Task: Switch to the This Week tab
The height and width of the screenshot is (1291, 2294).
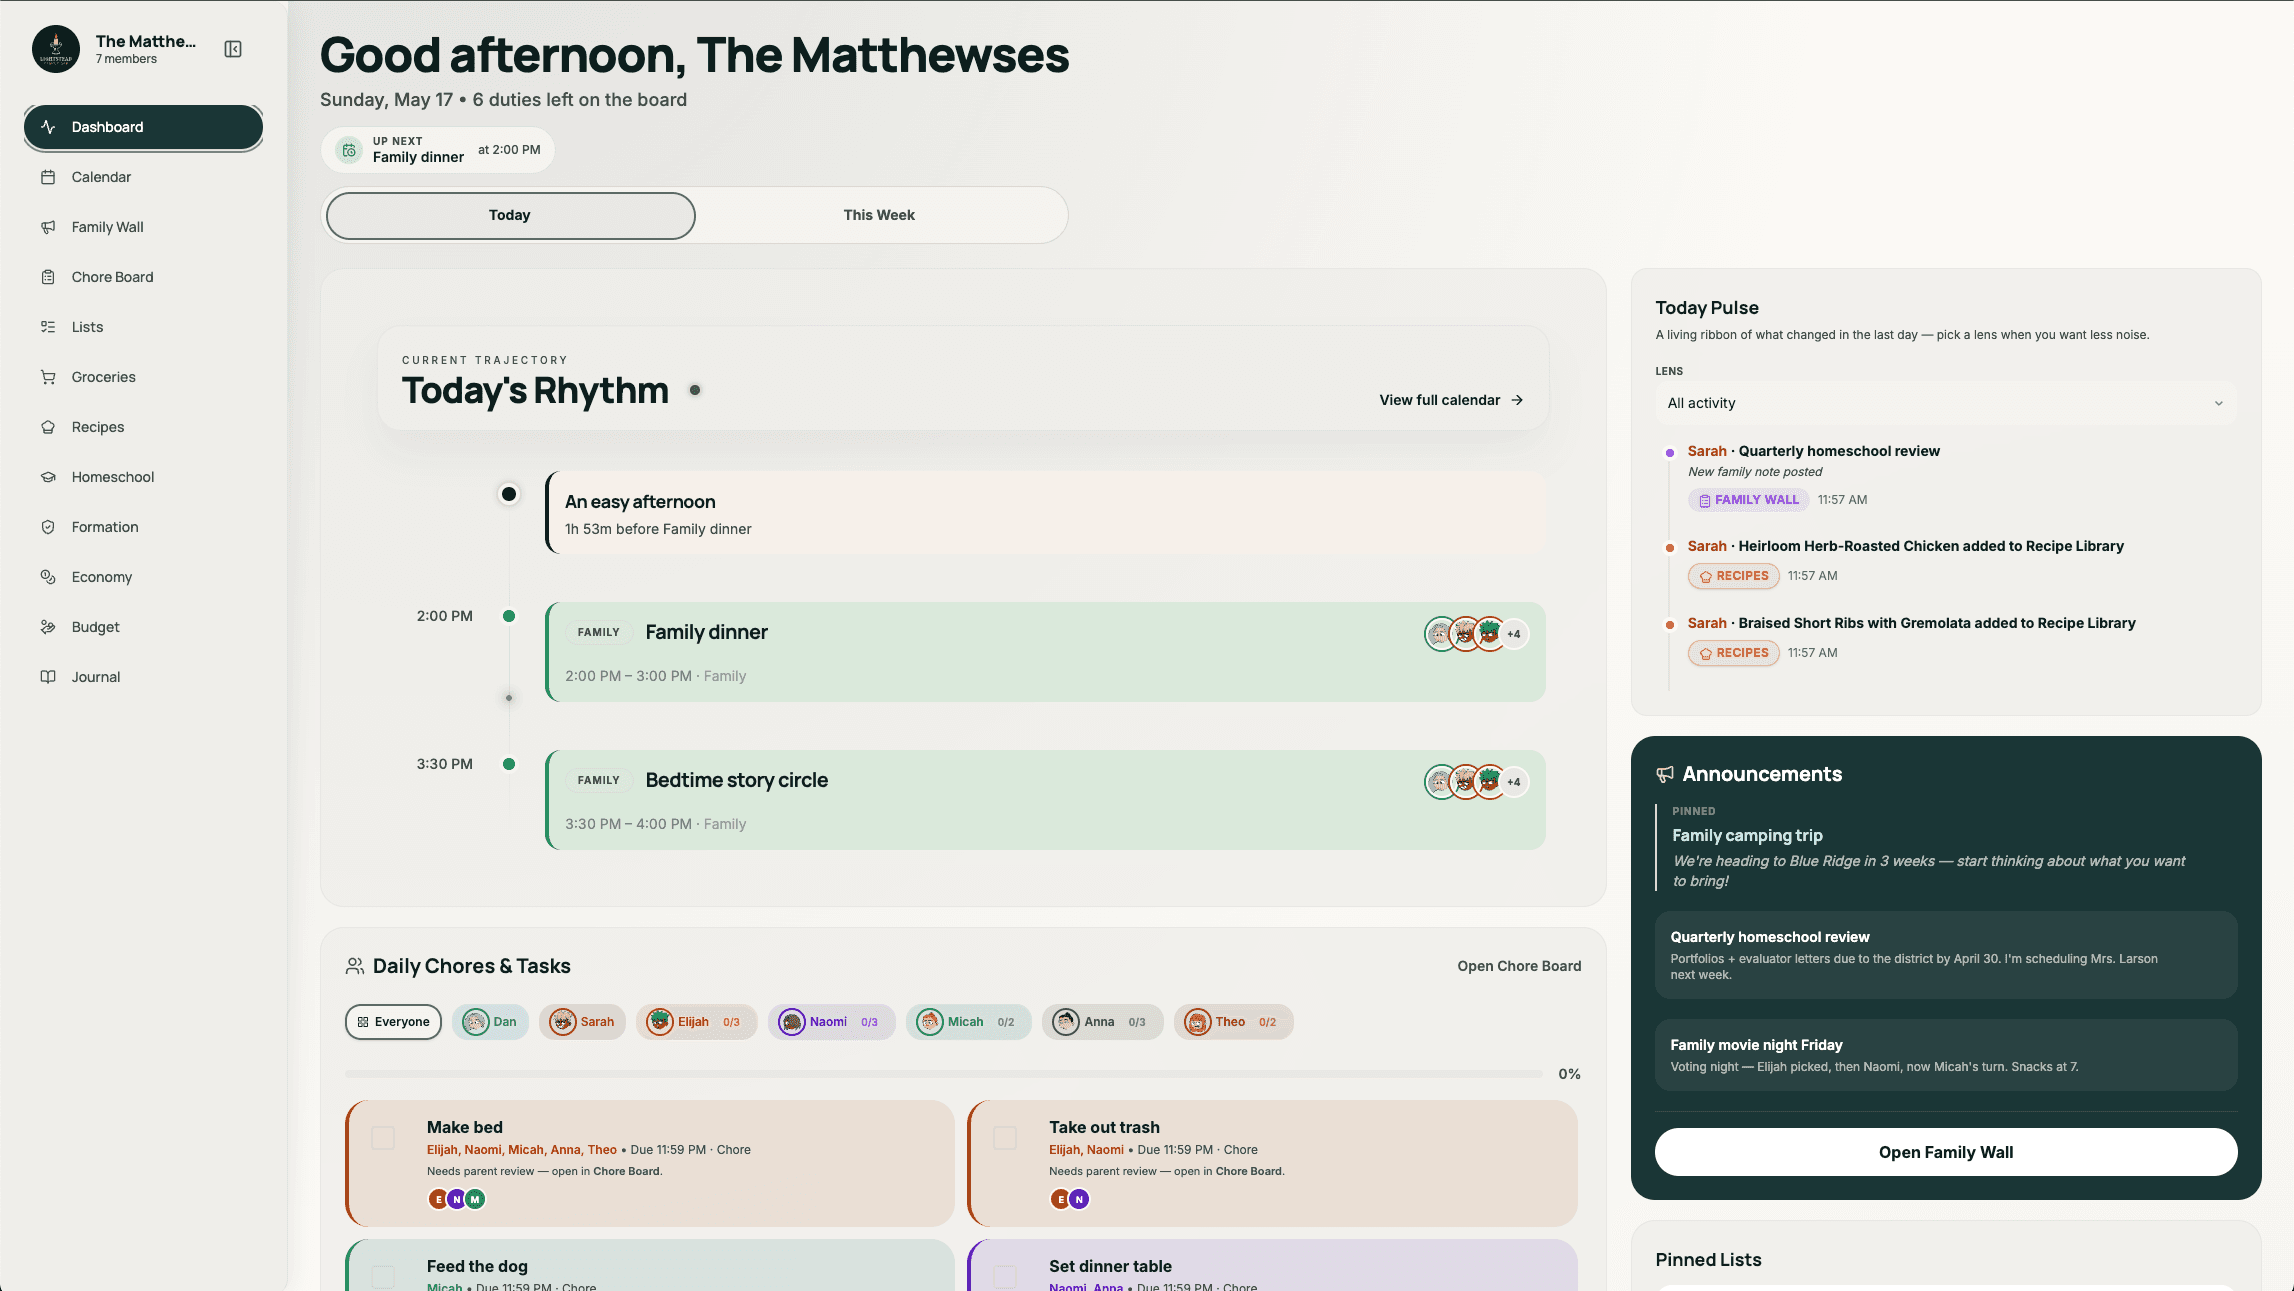Action: pos(879,215)
